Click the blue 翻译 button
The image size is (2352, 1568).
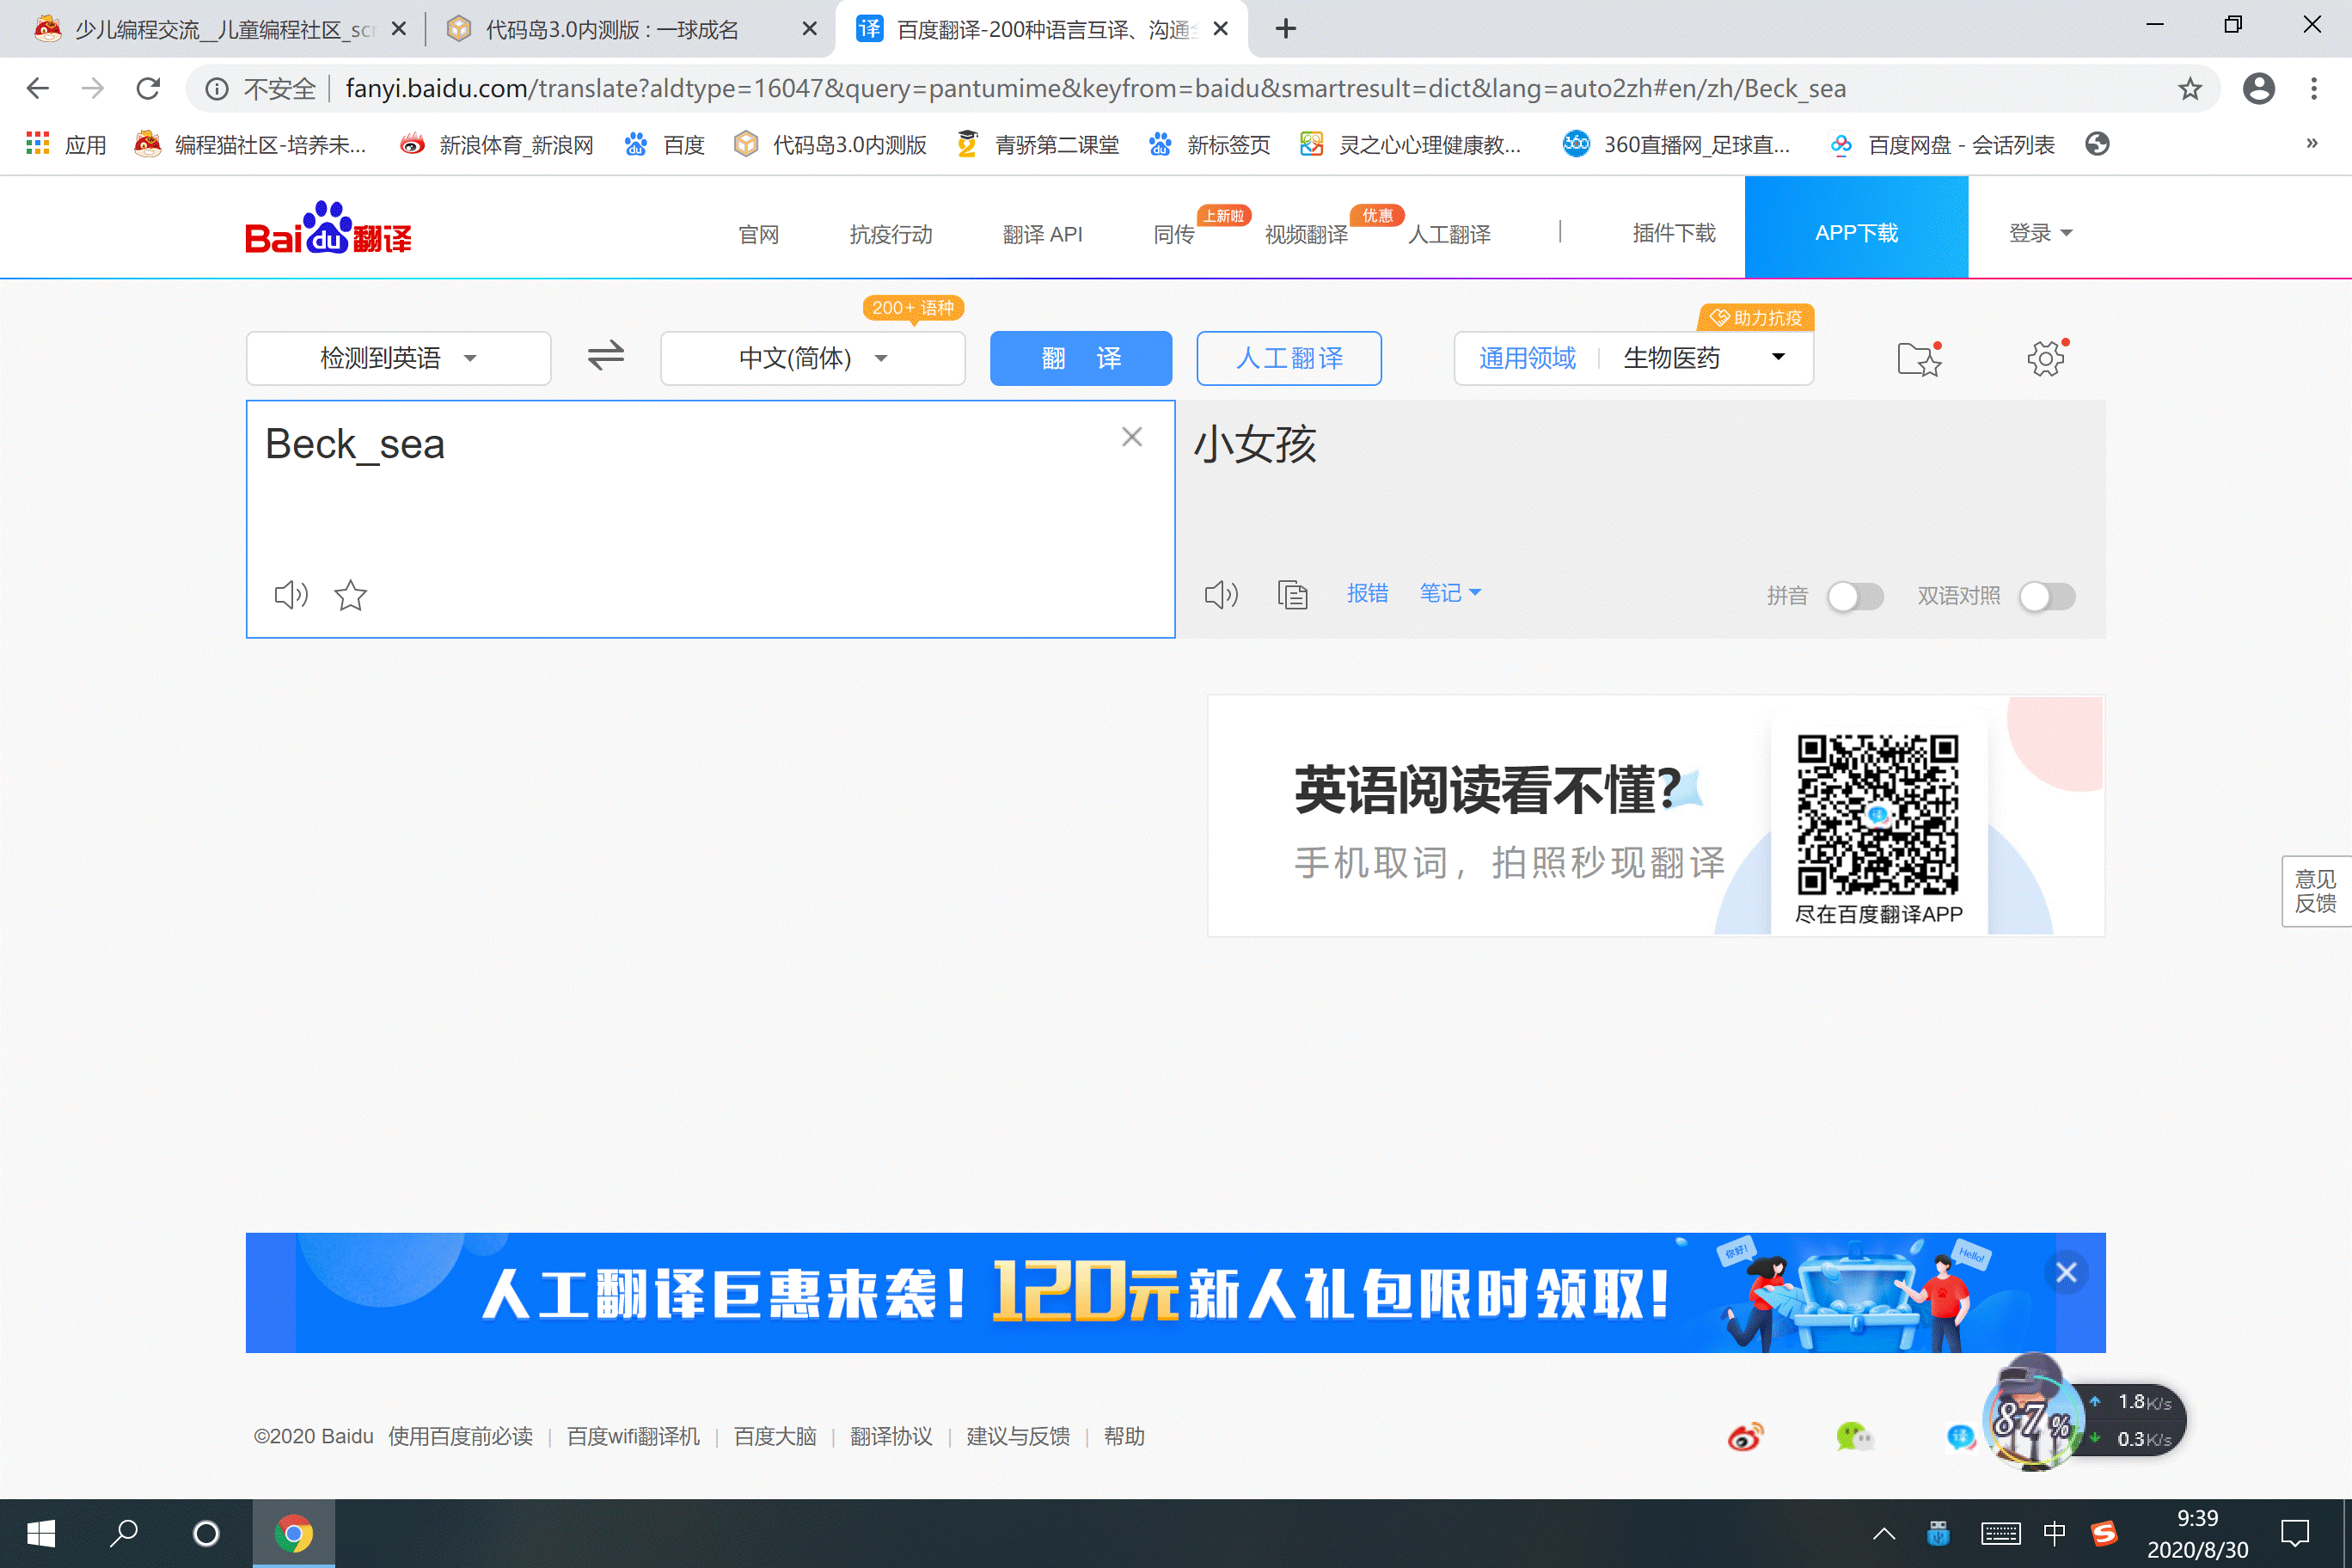[x=1081, y=358]
